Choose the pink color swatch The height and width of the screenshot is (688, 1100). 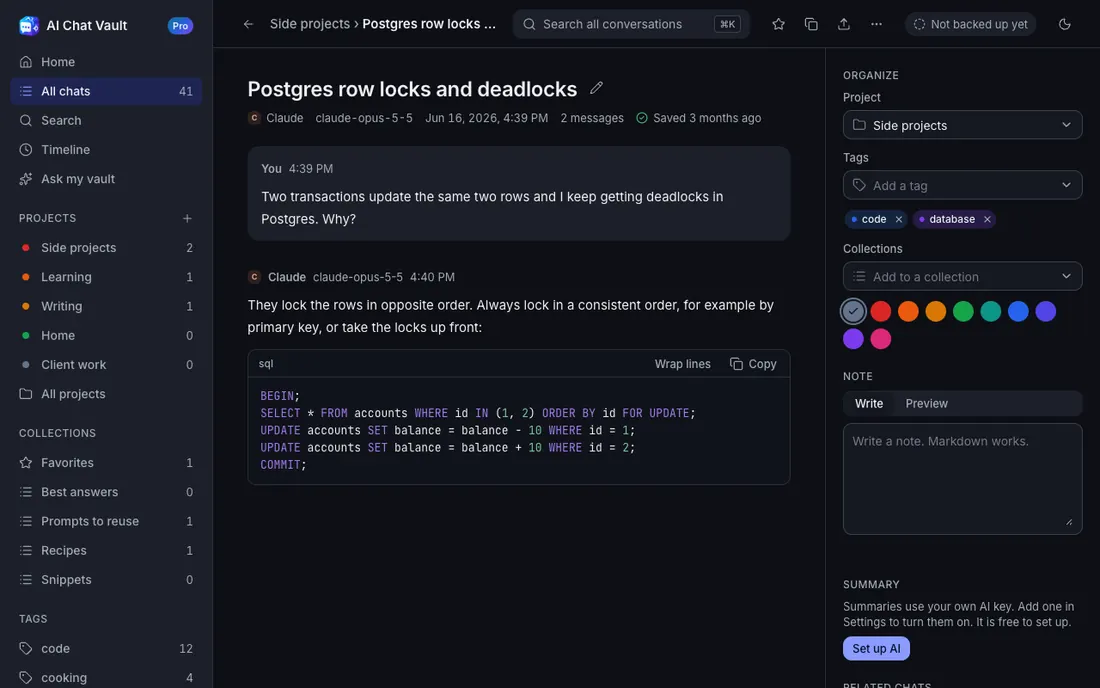pyautogui.click(x=880, y=339)
